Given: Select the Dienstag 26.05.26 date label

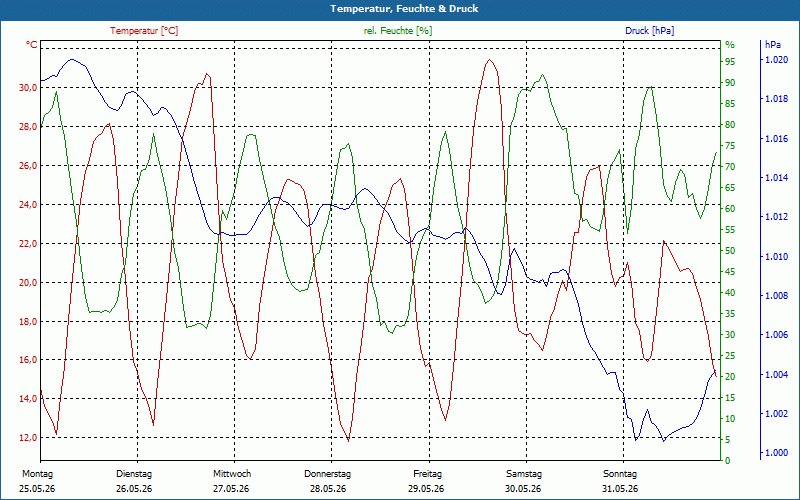Looking at the screenshot, I should click(134, 481).
